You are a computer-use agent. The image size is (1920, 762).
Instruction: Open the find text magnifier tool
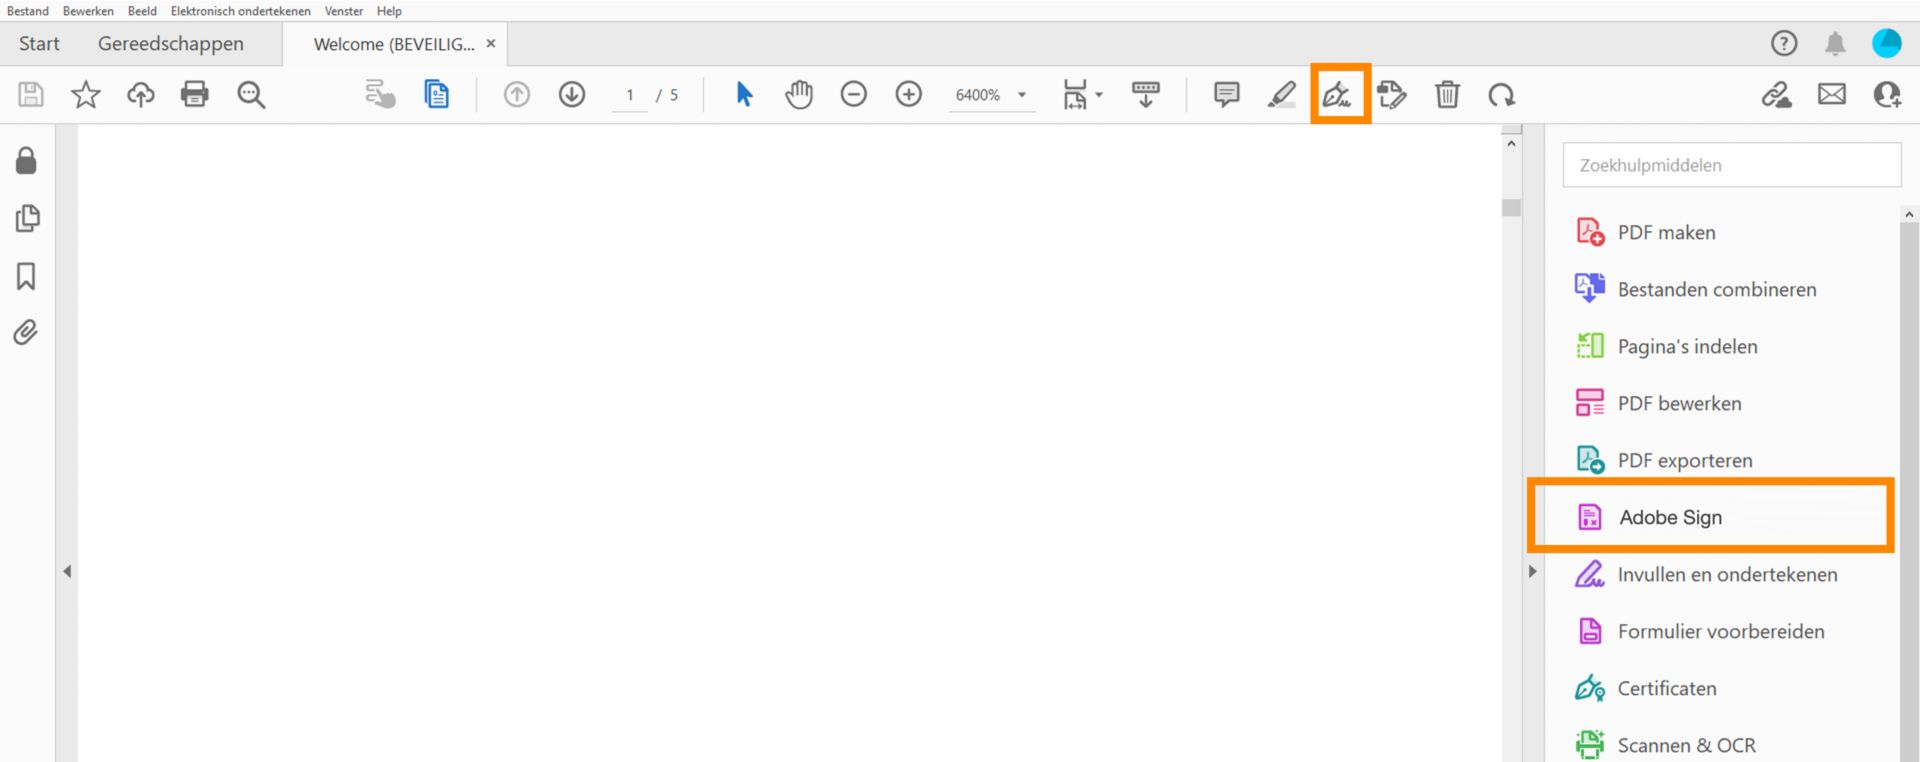click(x=251, y=95)
